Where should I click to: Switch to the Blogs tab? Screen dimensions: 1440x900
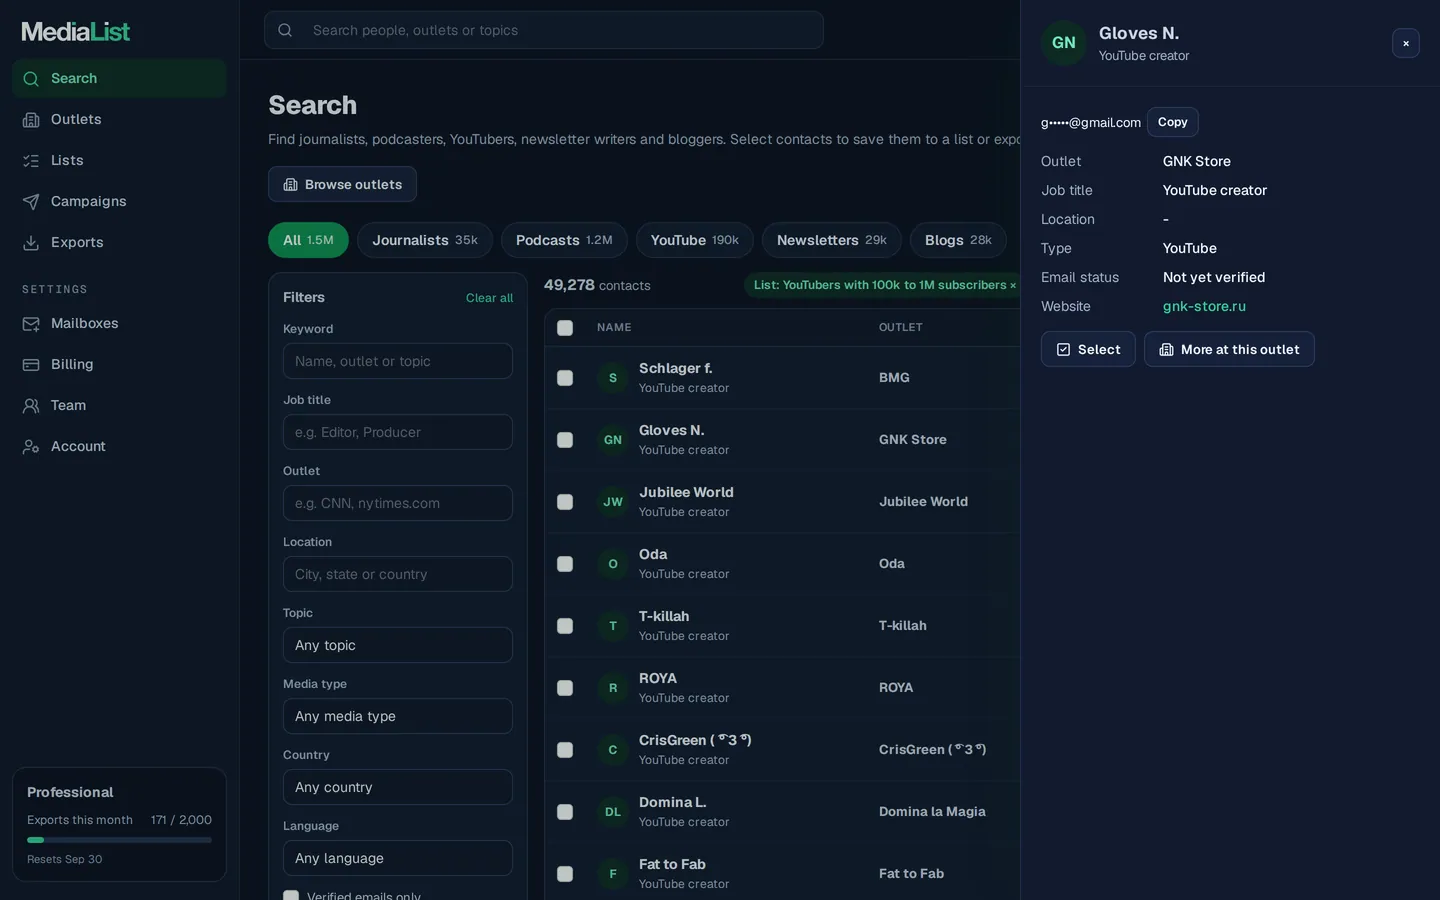[958, 240]
